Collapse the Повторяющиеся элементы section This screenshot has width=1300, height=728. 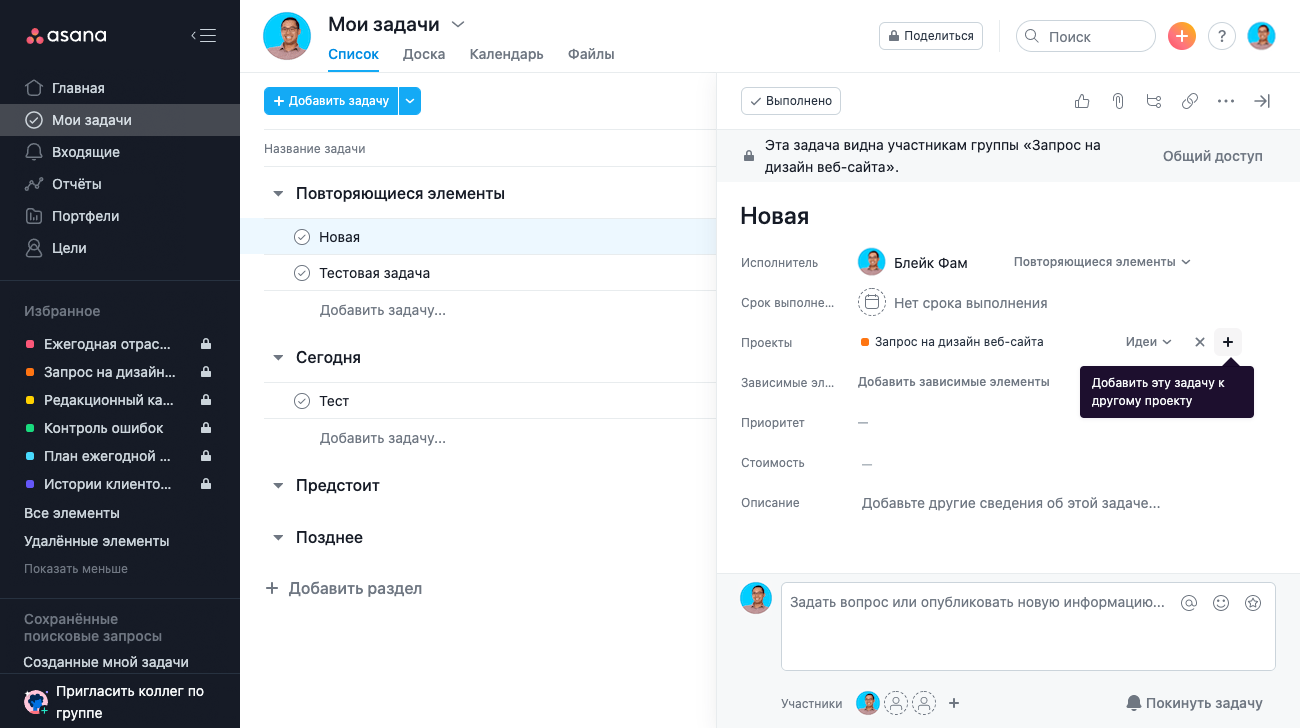pos(278,194)
